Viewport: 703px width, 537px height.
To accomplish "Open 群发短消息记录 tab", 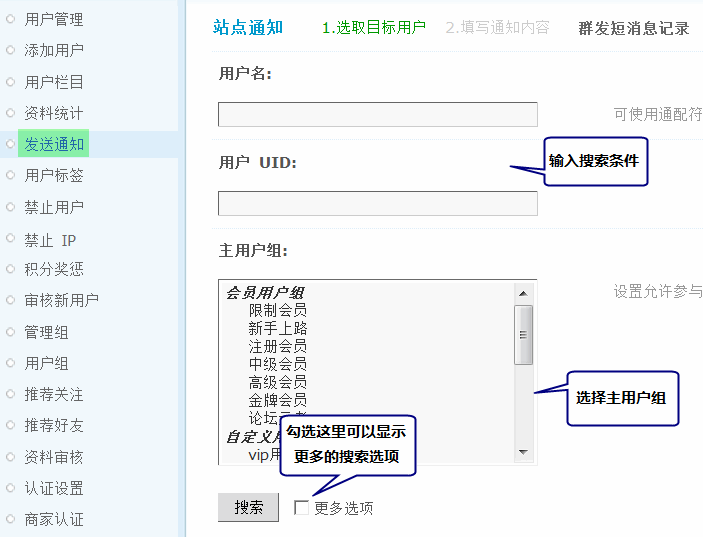I will coord(634,28).
